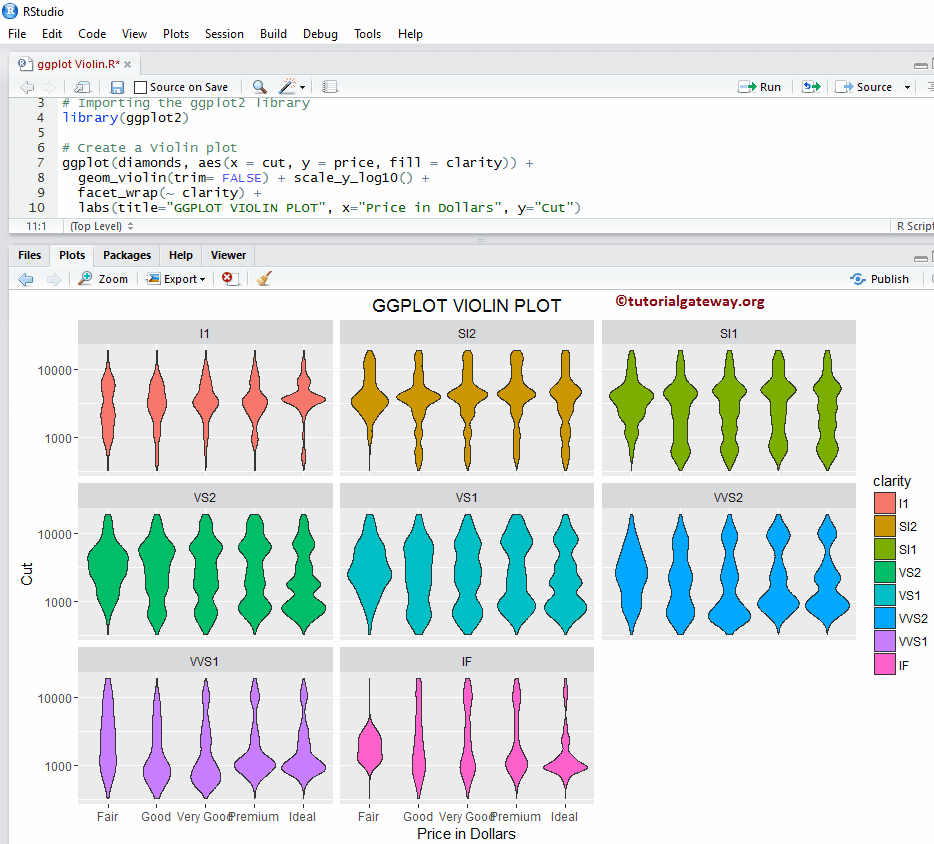Open Find/Replace with the magnifying glass icon

point(257,87)
